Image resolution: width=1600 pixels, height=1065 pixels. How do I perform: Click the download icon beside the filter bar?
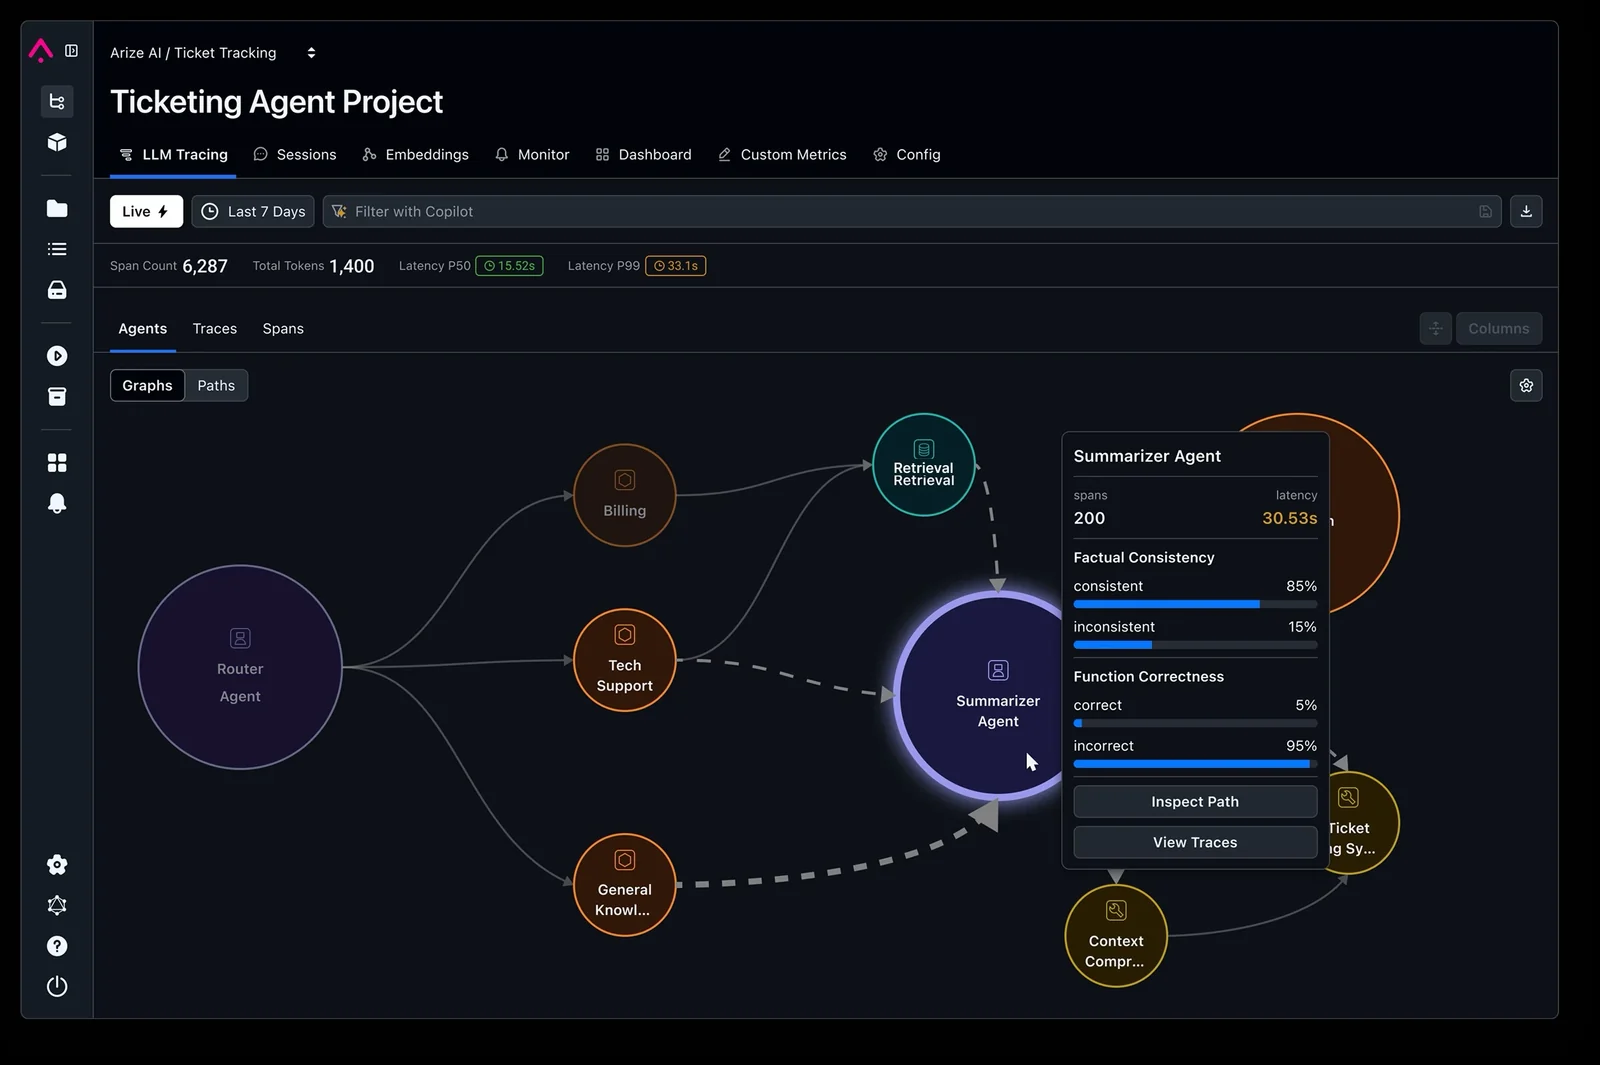[1526, 211]
